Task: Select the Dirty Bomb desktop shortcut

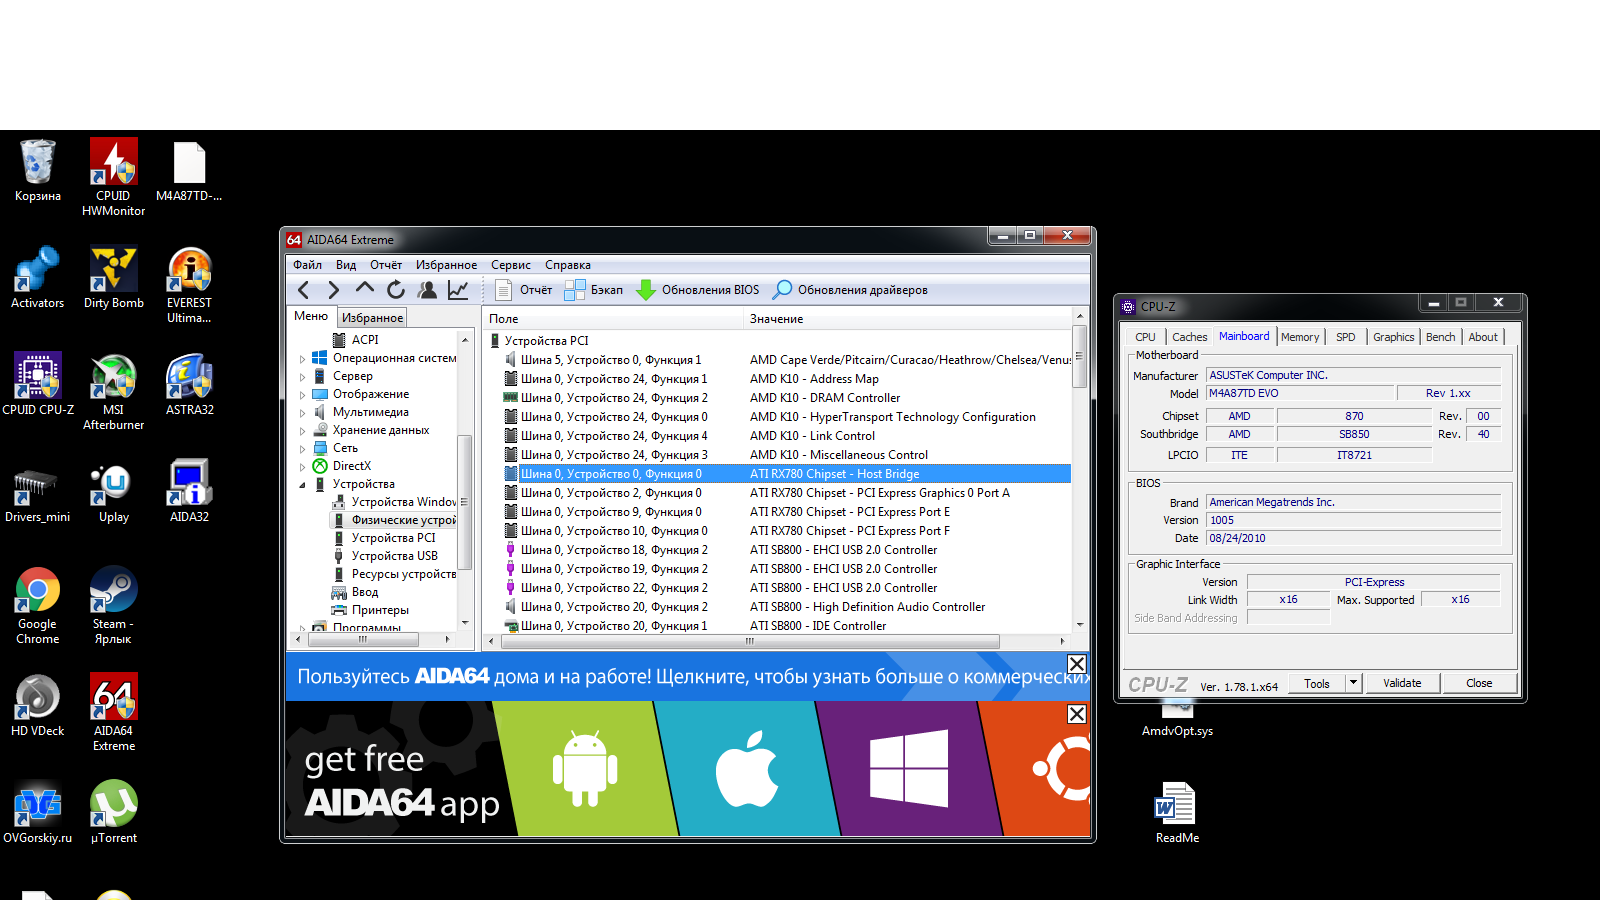Action: (114, 278)
